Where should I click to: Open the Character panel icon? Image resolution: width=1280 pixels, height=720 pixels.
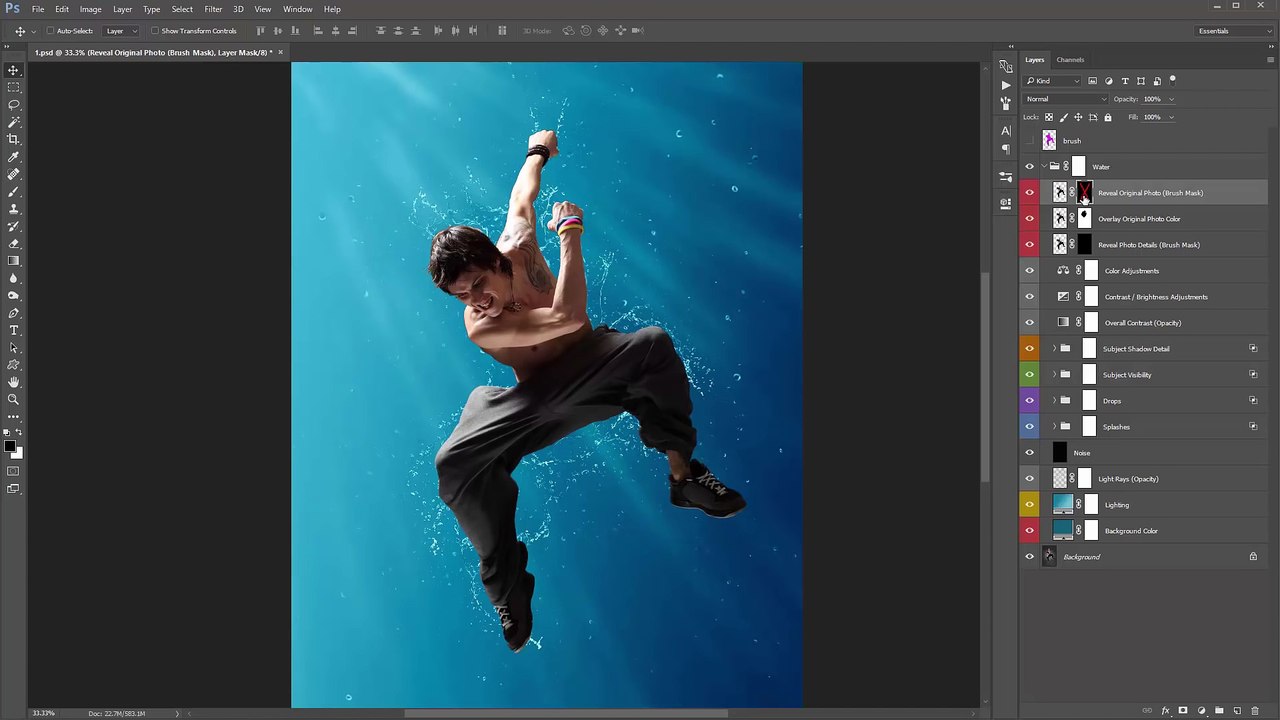click(x=1006, y=131)
